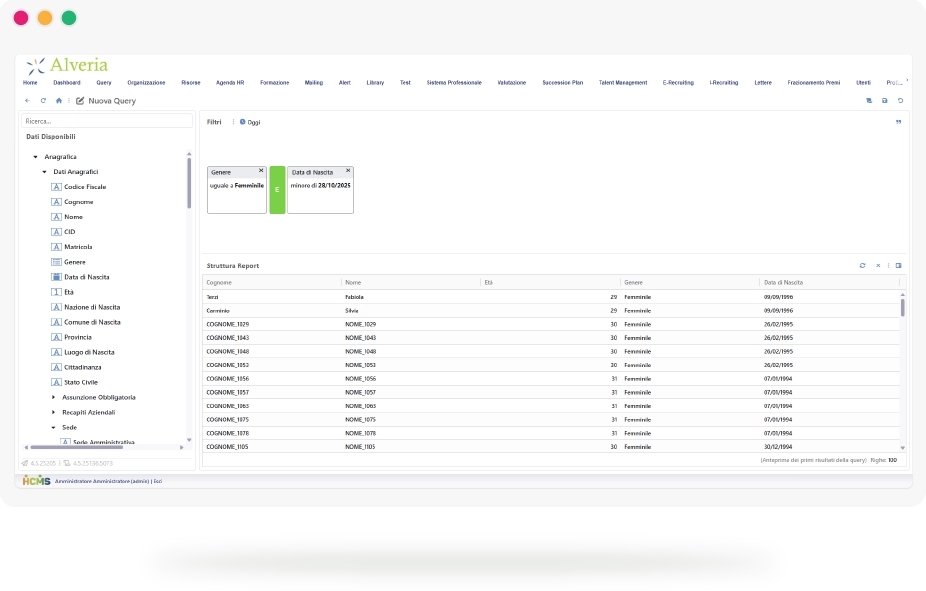Click the field icon beside Matricola
This screenshot has width=926, height=591.
tap(56, 247)
